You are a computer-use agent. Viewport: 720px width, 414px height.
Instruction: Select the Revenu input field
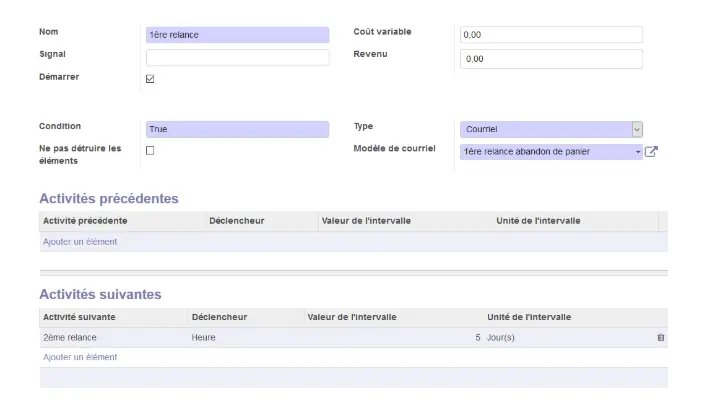[x=551, y=59]
